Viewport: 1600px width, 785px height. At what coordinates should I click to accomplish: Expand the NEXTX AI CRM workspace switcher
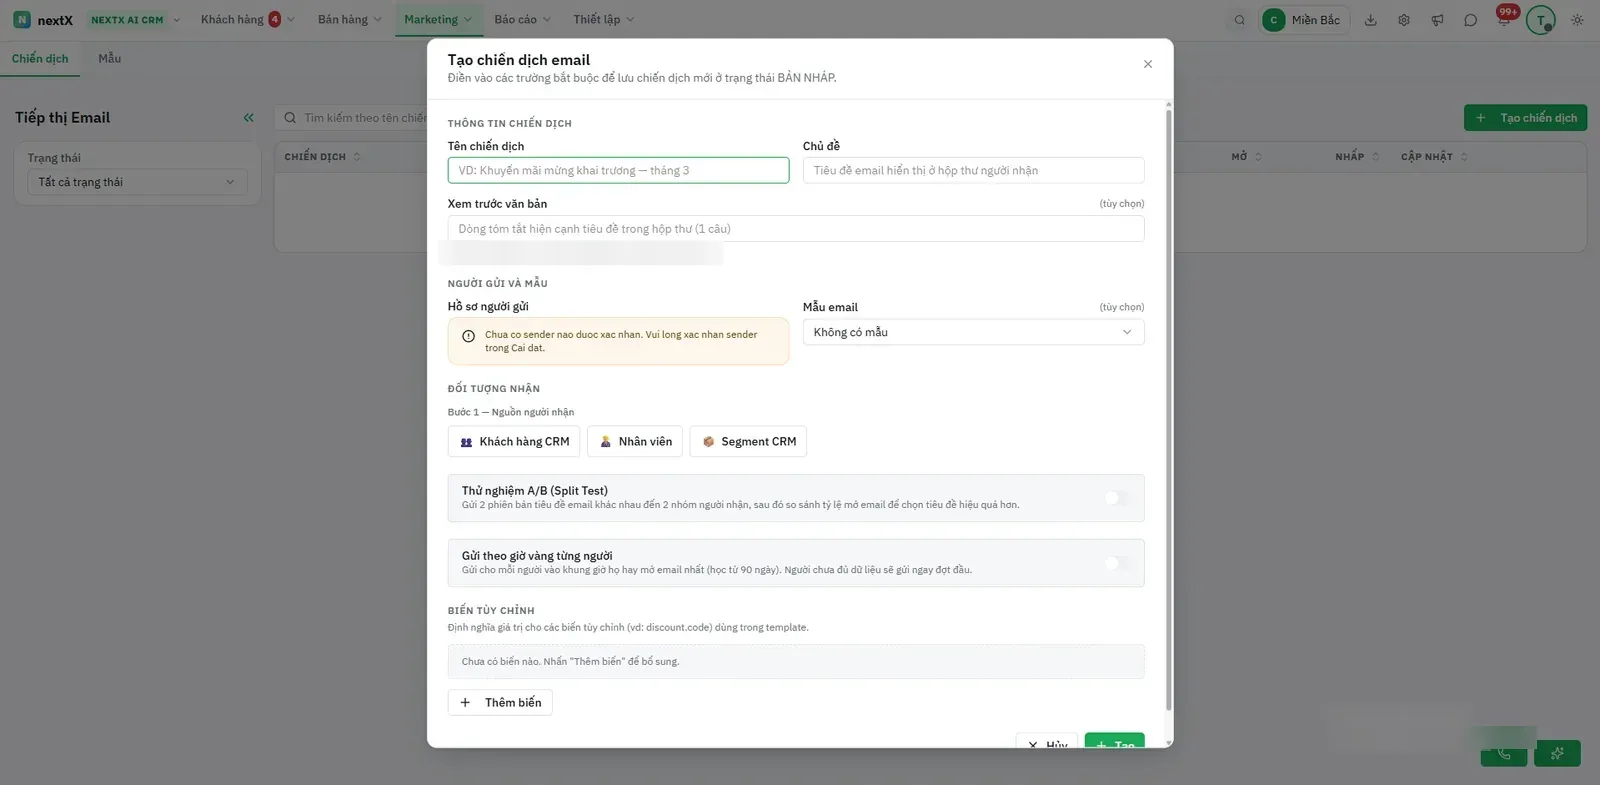[x=135, y=20]
